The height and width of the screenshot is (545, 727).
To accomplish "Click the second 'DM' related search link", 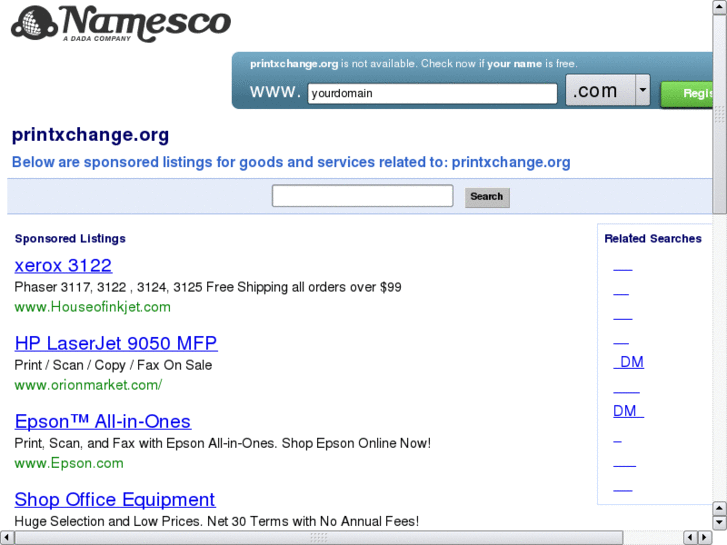I will pos(628,411).
